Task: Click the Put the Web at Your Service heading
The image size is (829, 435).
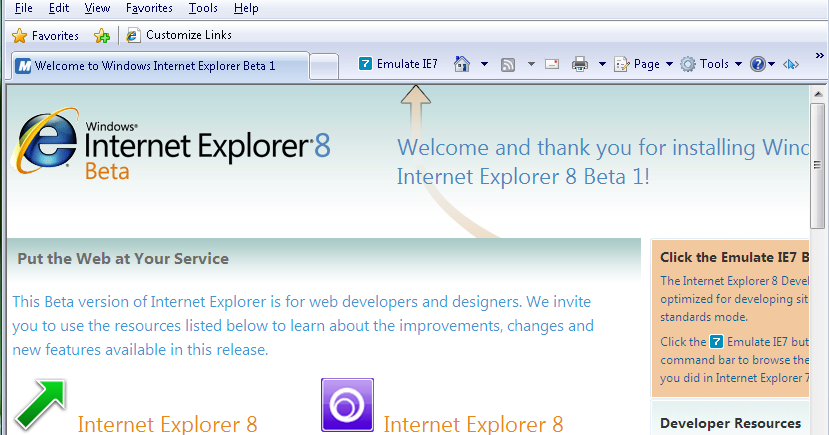Action: coord(123,258)
